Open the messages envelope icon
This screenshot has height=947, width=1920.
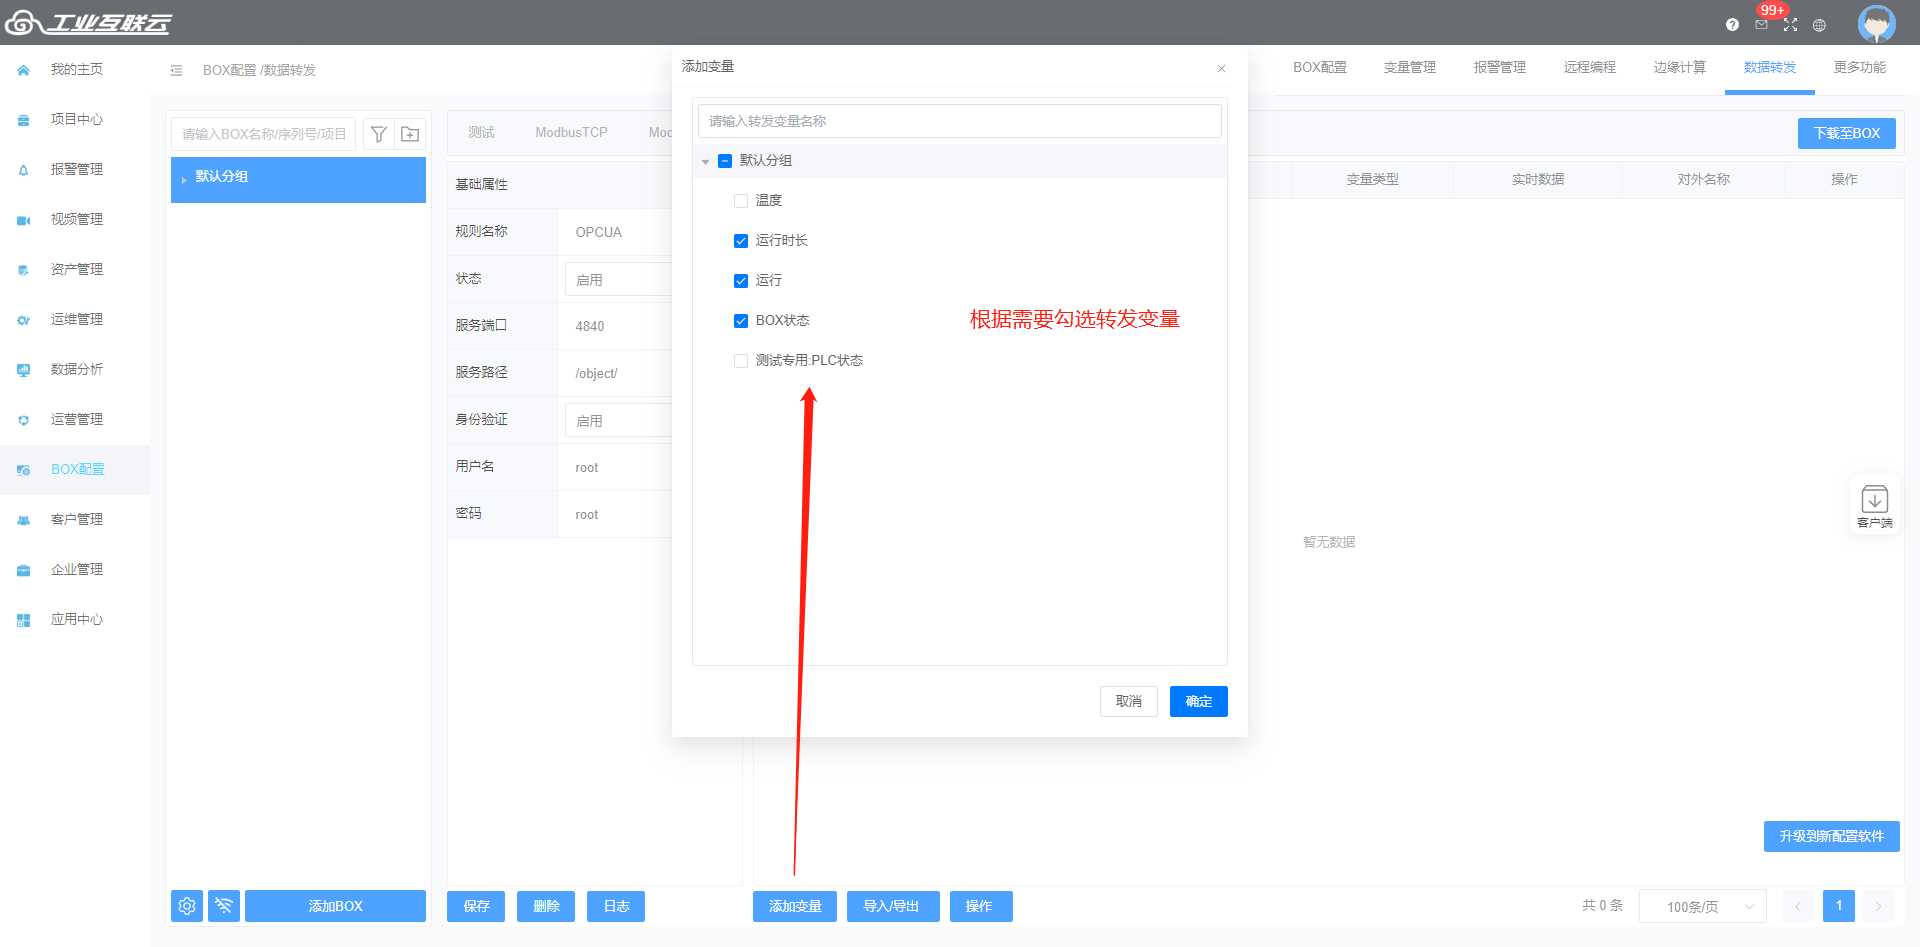click(x=1761, y=25)
